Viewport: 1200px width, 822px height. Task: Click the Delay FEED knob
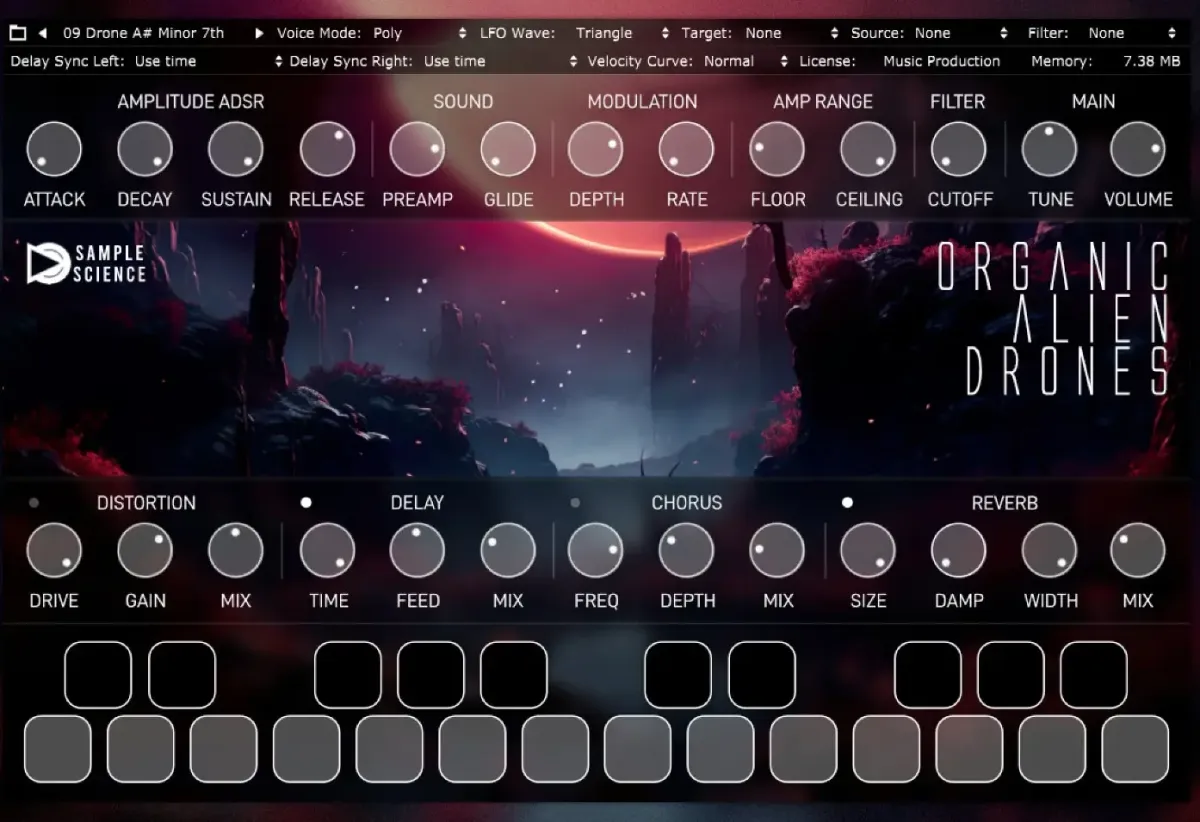(x=417, y=550)
